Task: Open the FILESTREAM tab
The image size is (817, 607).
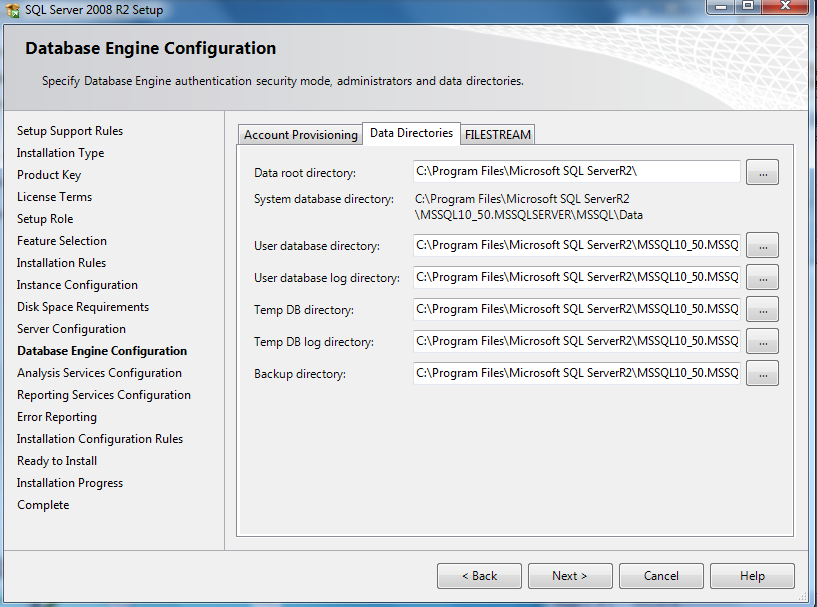Action: point(498,135)
